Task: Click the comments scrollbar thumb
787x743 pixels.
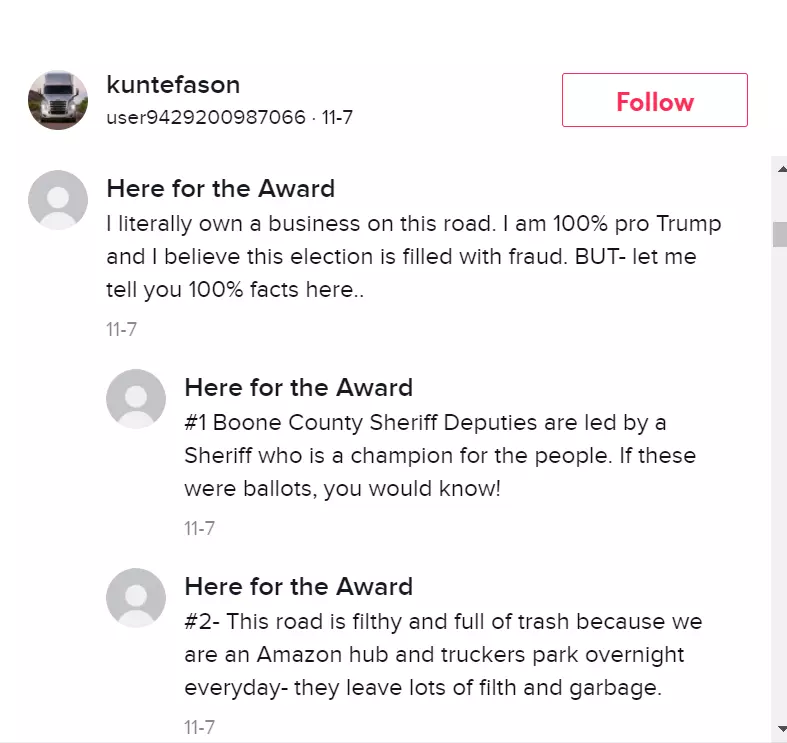Action: click(x=779, y=234)
